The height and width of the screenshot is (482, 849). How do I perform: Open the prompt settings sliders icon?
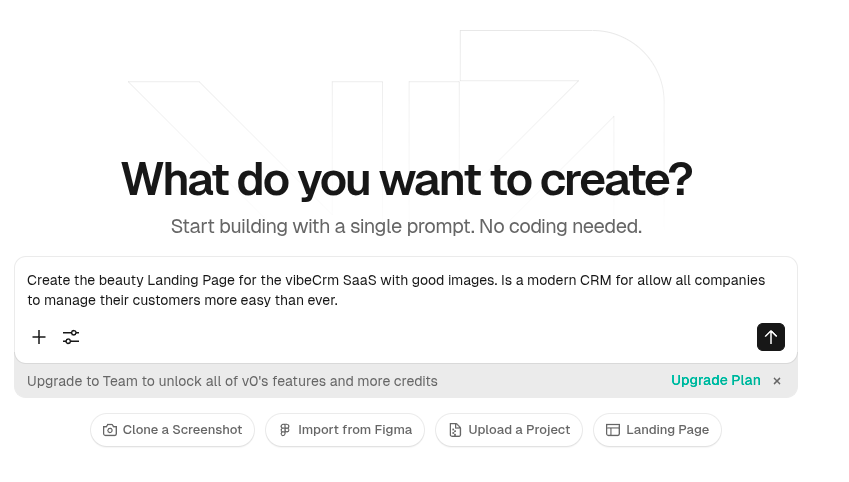click(x=71, y=337)
